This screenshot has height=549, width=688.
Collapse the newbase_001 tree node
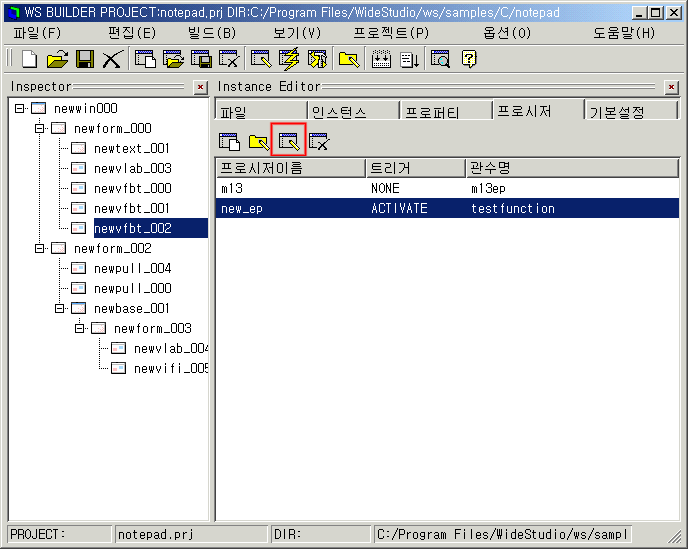(59, 309)
